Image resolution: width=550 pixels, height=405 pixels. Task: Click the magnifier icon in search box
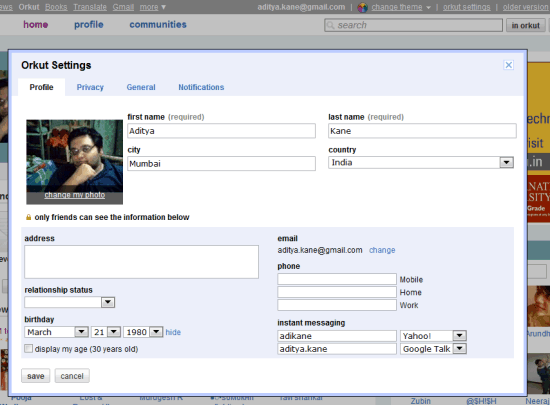pos(330,25)
